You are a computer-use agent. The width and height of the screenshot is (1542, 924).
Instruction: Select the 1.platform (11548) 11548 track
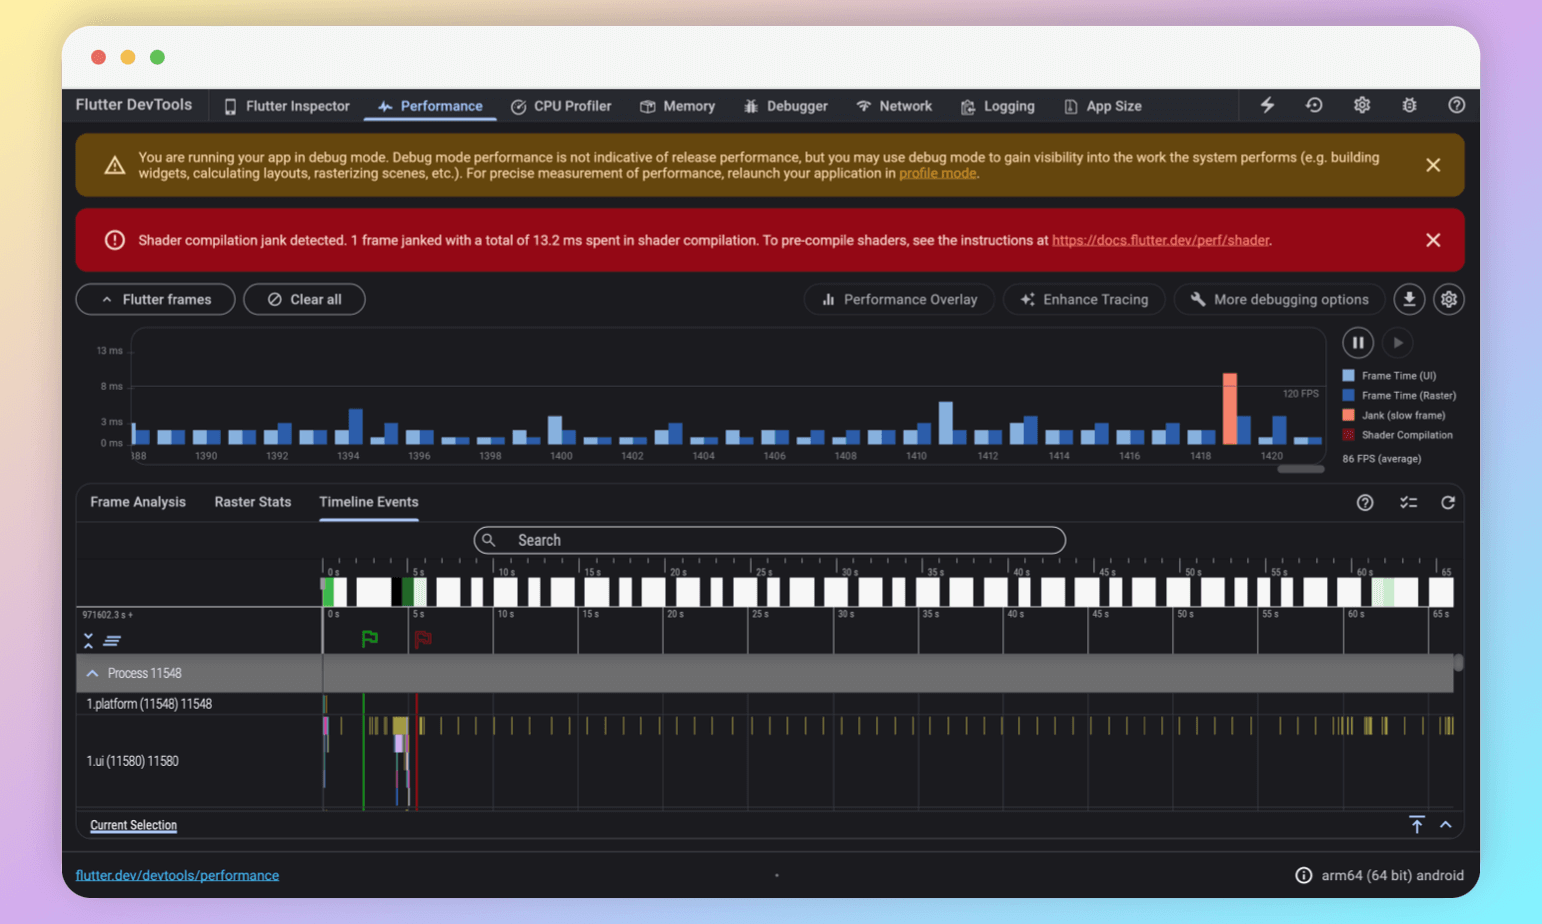tap(149, 704)
